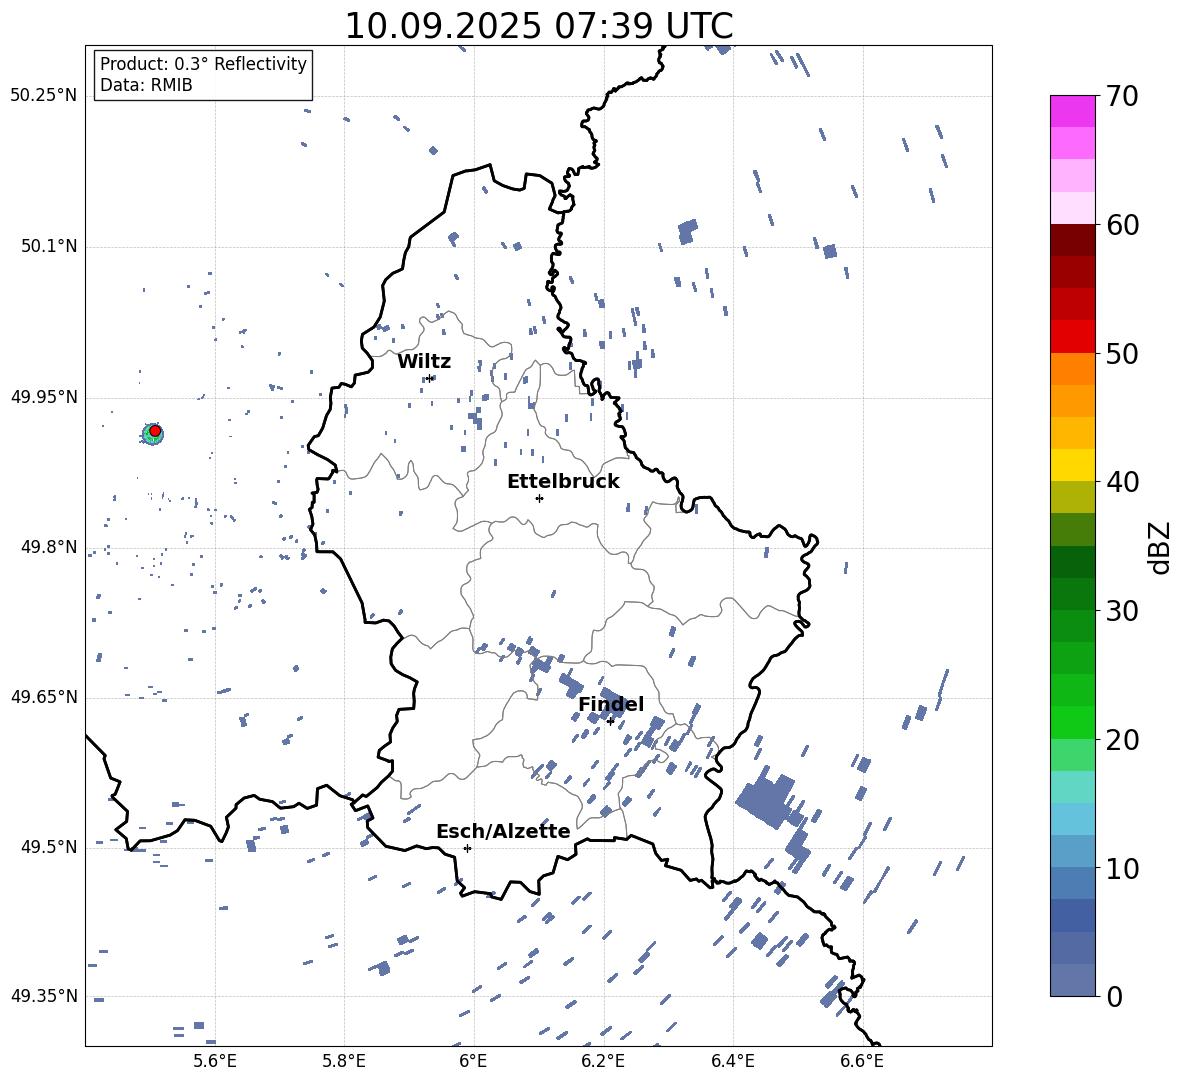Click the 6°E longitude label
Image resolution: width=1184 pixels, height=1081 pixels.
click(x=473, y=1062)
